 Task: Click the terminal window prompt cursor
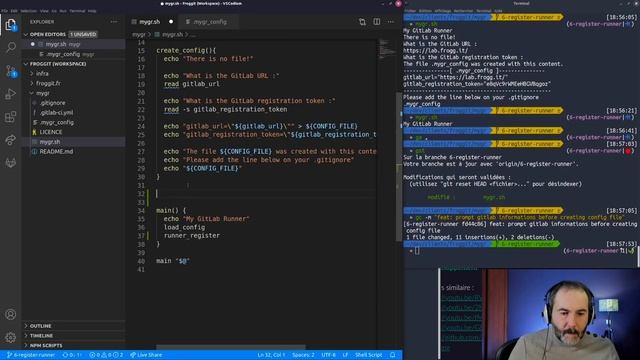[417, 251]
